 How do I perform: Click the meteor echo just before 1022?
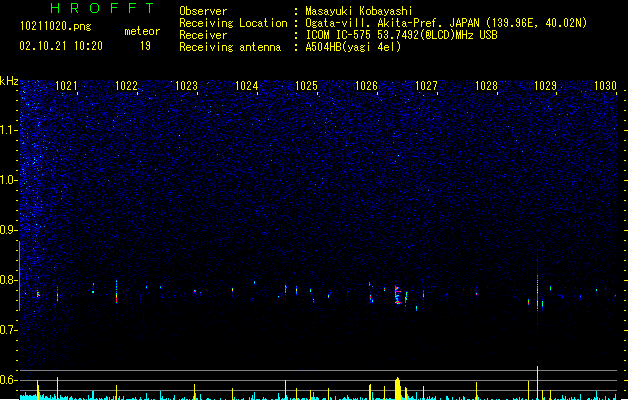click(116, 291)
